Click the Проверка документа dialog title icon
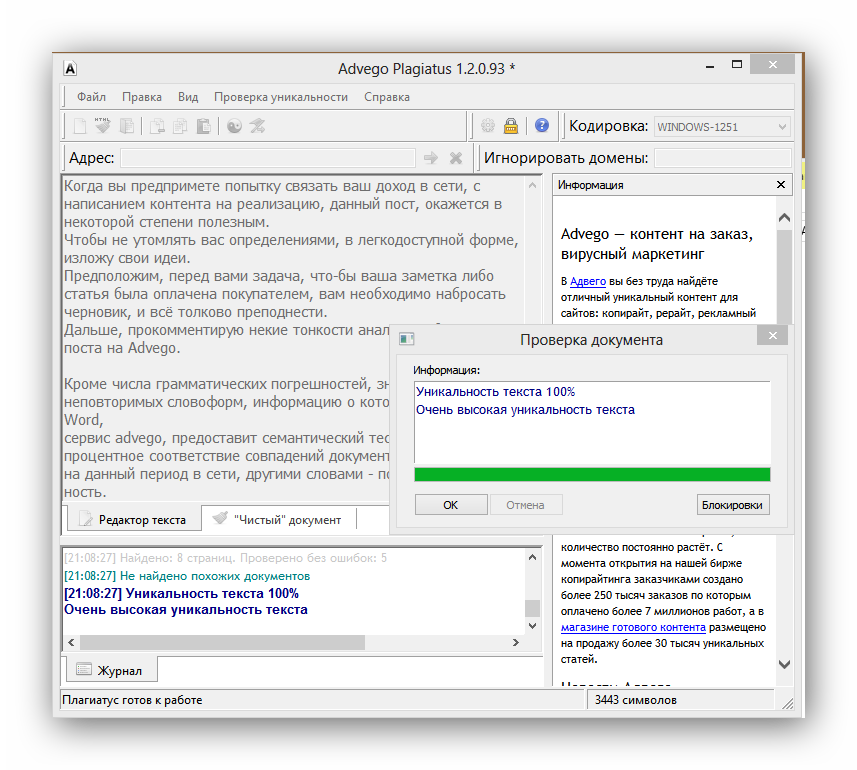 [x=407, y=339]
